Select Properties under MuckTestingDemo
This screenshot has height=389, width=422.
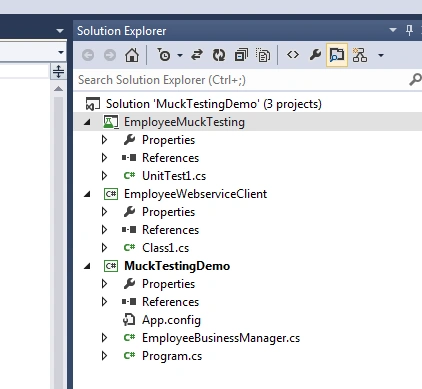coord(168,284)
